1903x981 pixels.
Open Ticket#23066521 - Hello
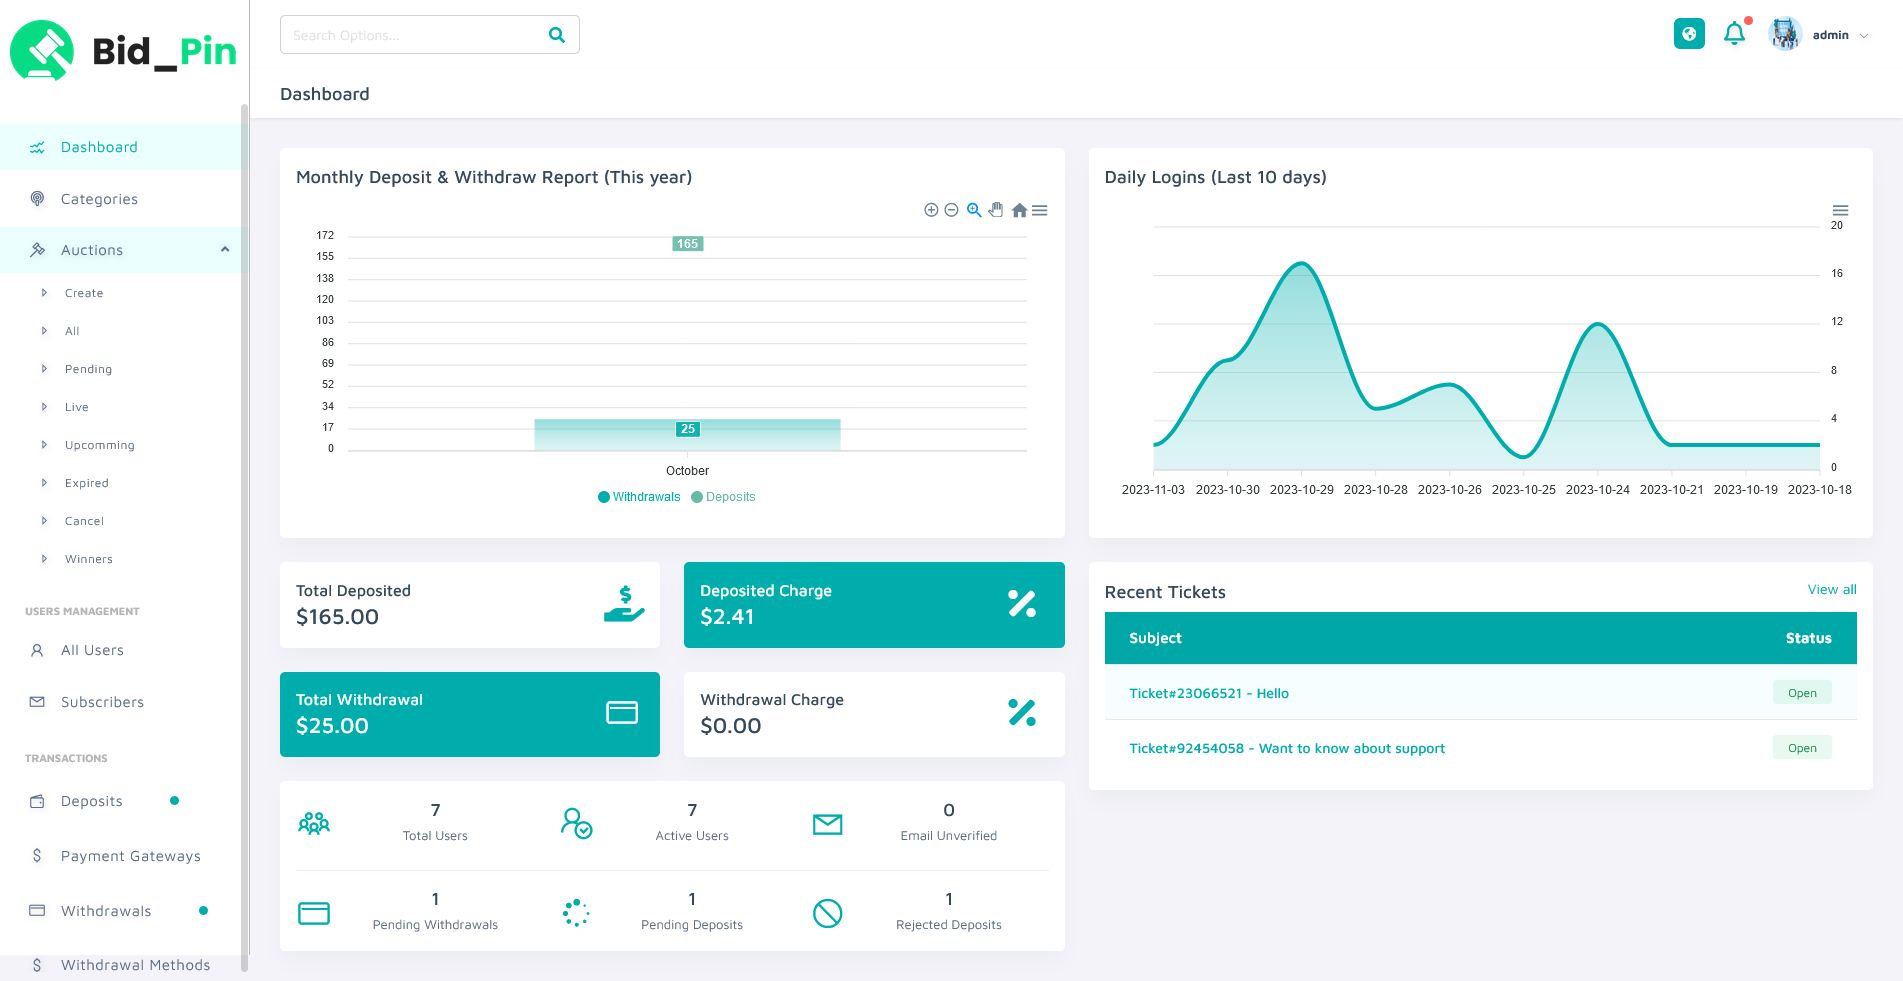(1208, 693)
